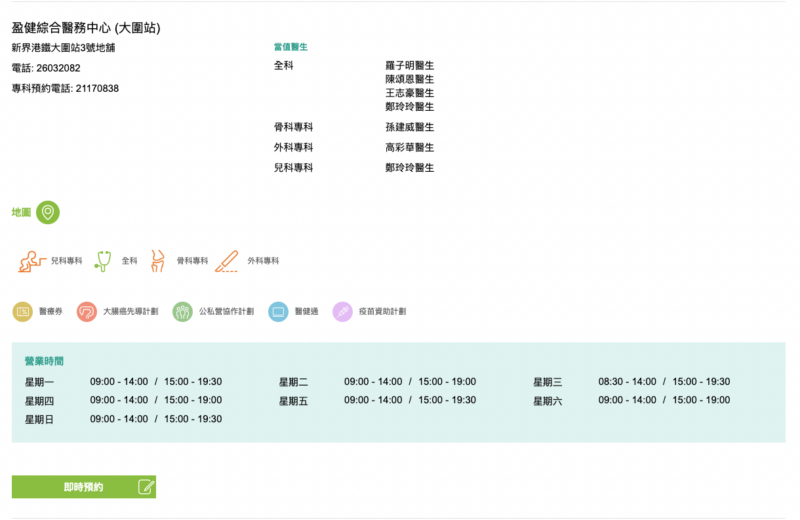800x520 pixels.
Task: Open the map location pin icon
Action: (47, 212)
